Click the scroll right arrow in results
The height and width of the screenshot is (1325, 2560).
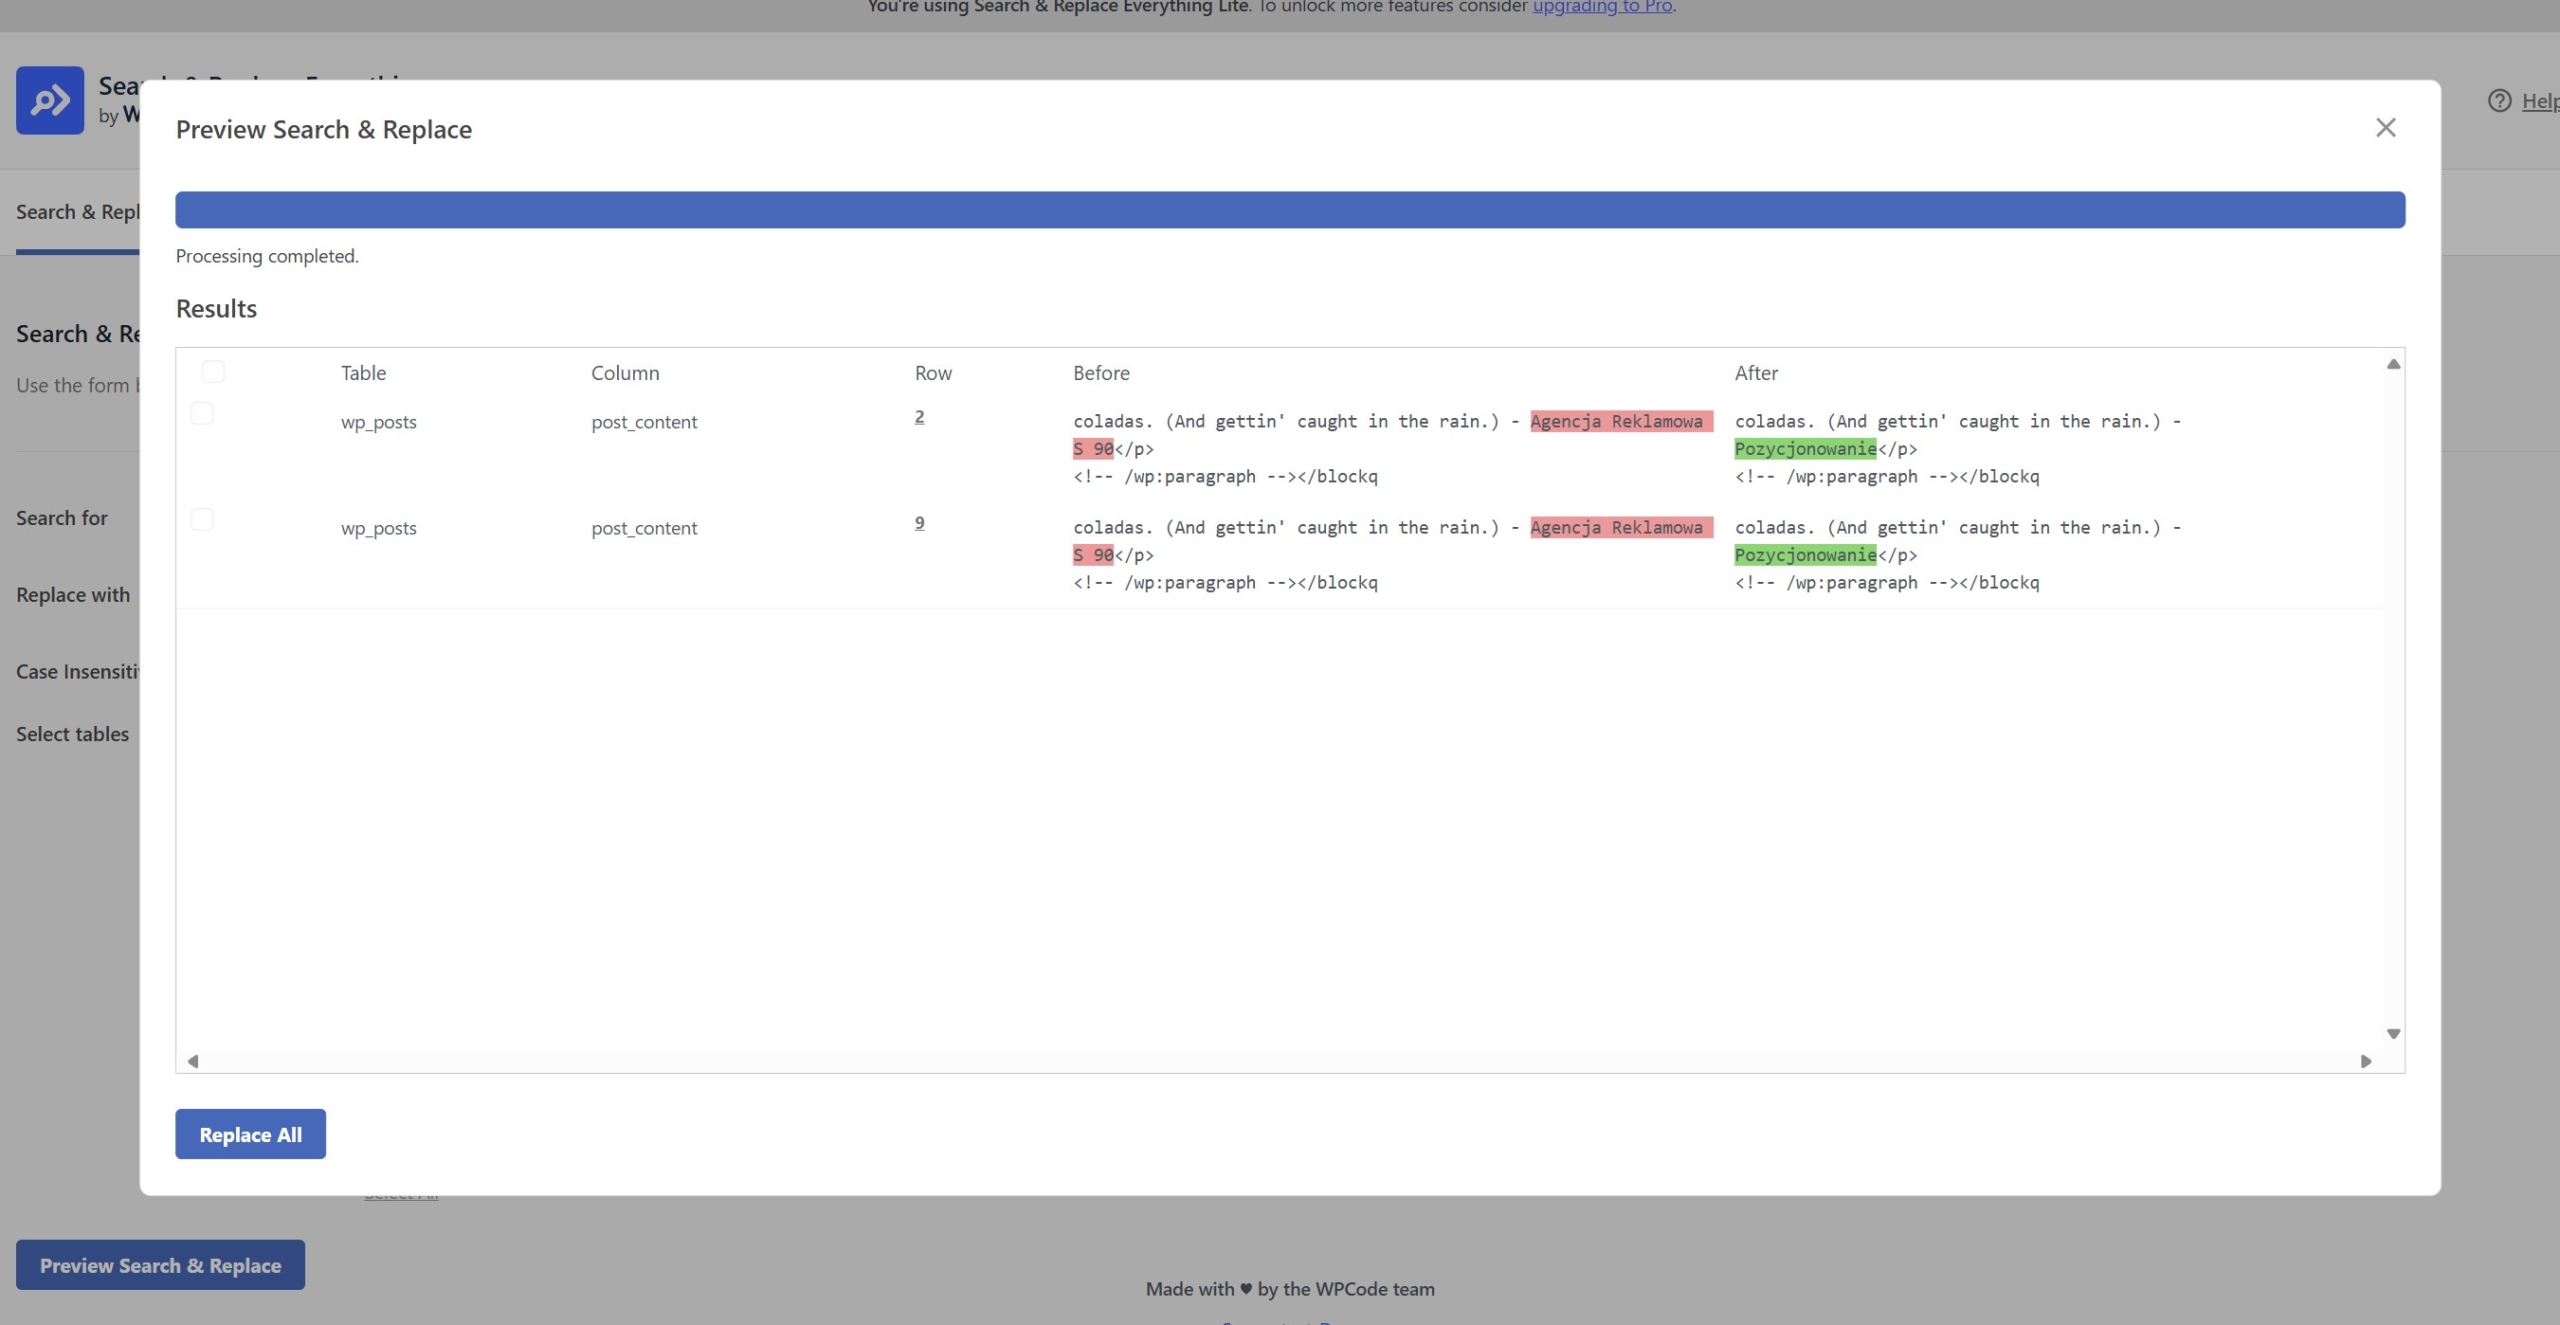pyautogui.click(x=2366, y=1061)
